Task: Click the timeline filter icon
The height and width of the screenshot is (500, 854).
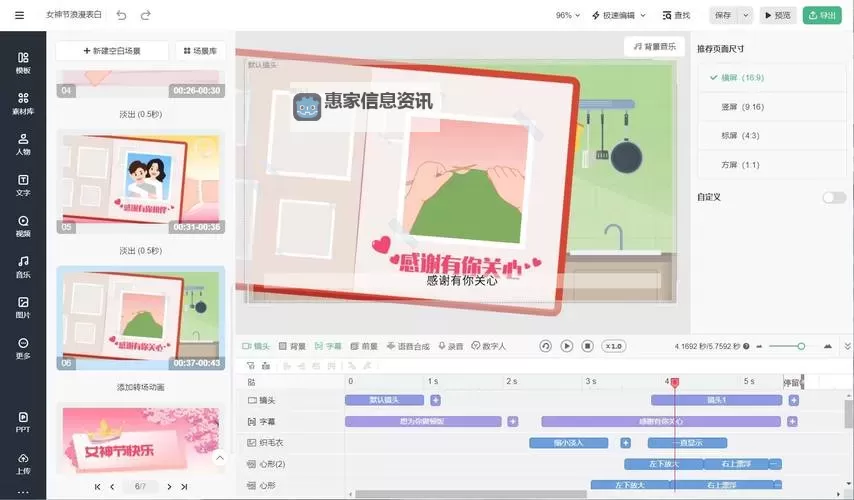Action: (x=251, y=365)
